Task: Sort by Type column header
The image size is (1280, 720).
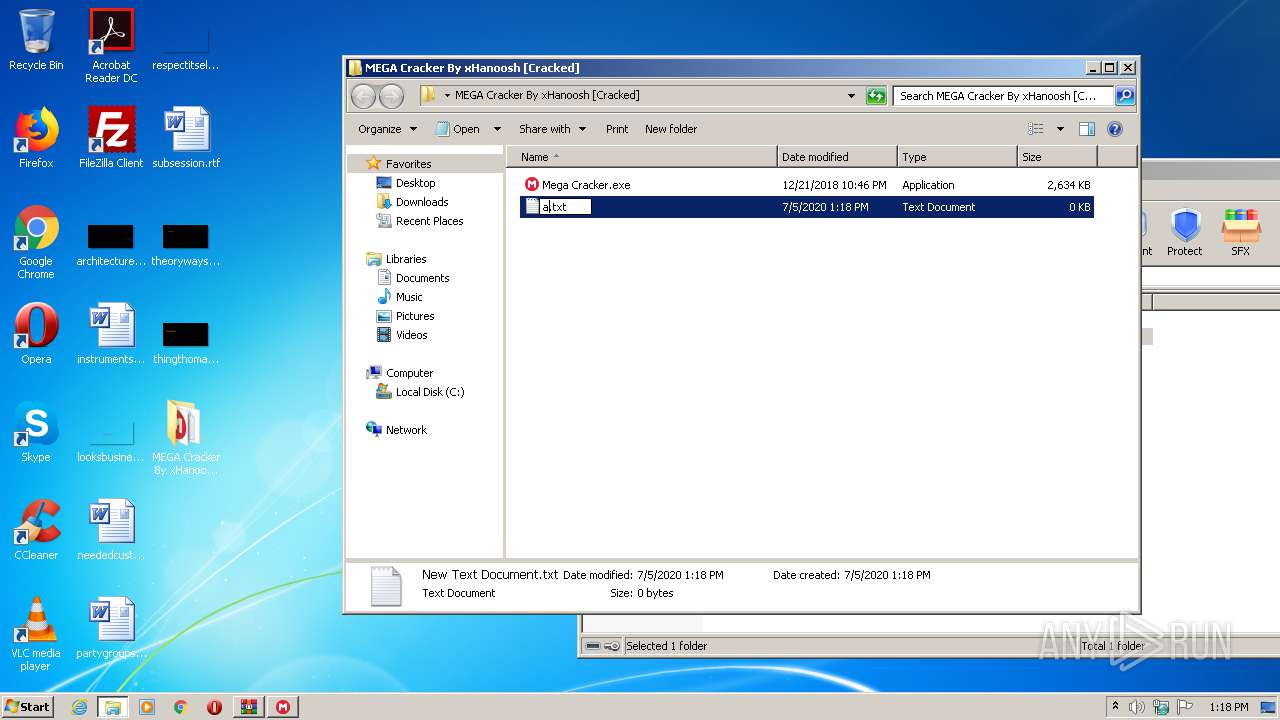Action: [957, 157]
